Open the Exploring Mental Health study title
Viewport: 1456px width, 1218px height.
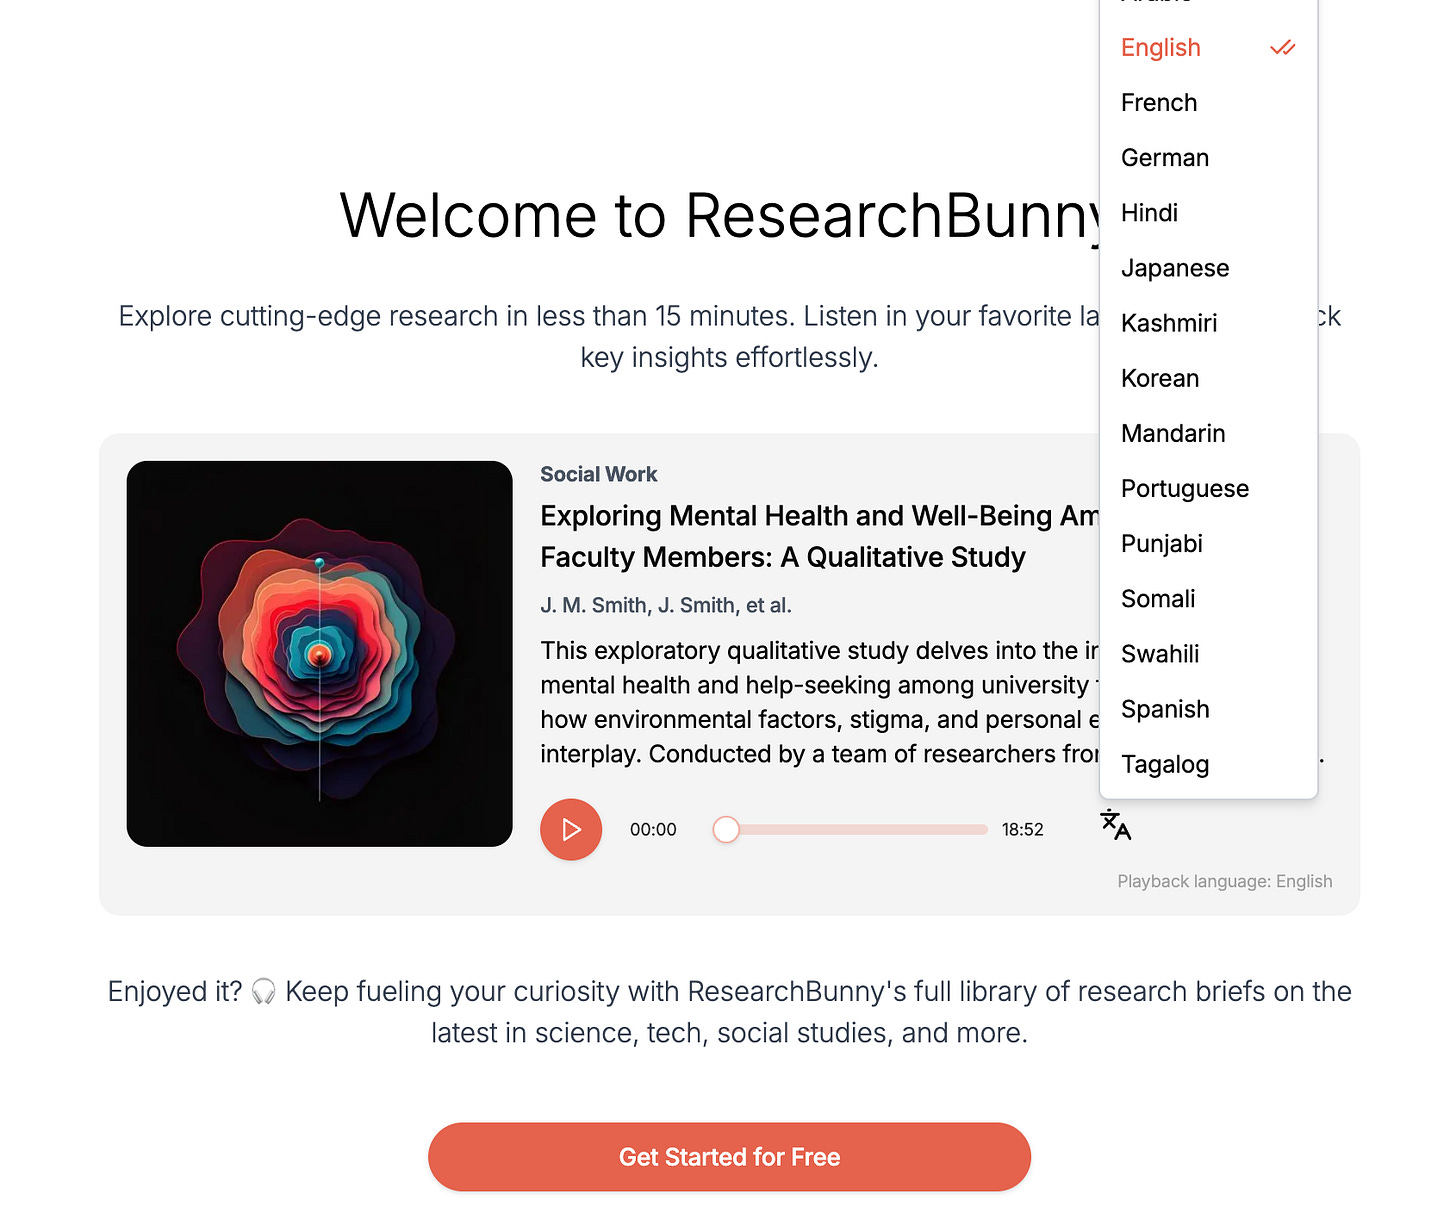point(819,536)
